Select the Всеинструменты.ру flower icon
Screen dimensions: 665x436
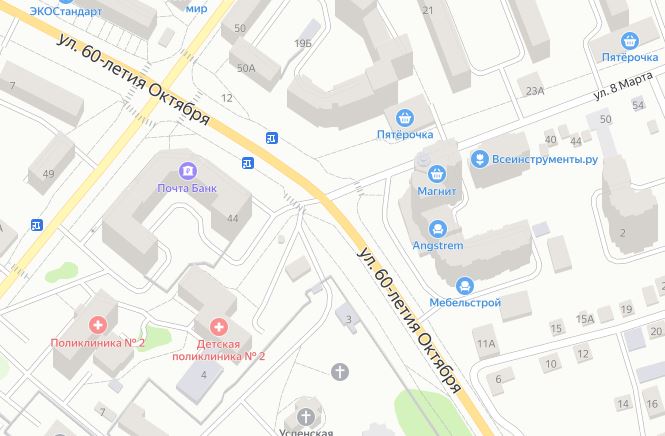[480, 159]
